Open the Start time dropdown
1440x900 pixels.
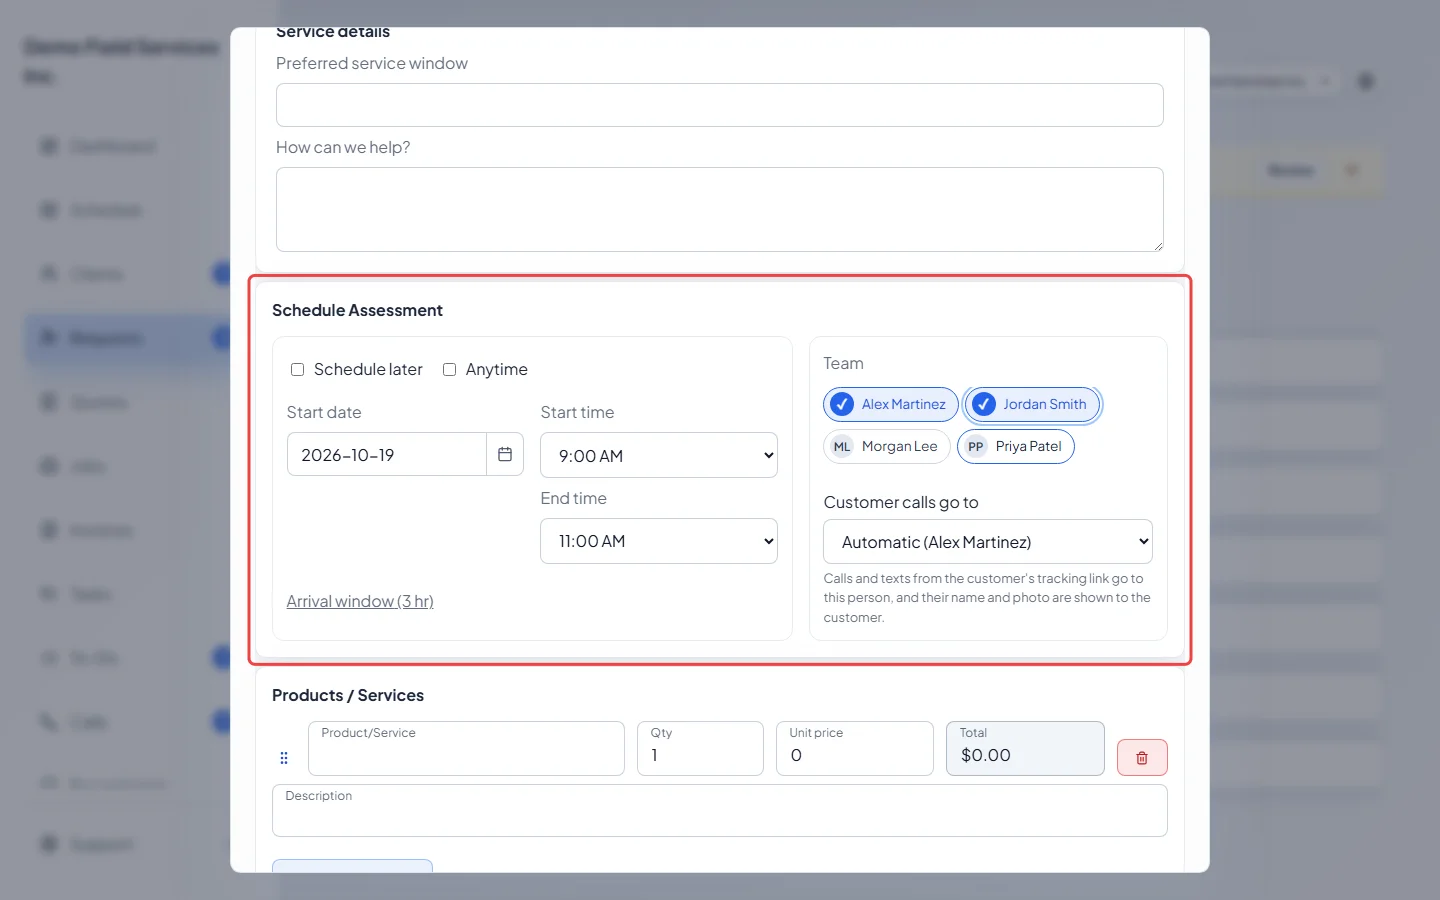tap(659, 455)
